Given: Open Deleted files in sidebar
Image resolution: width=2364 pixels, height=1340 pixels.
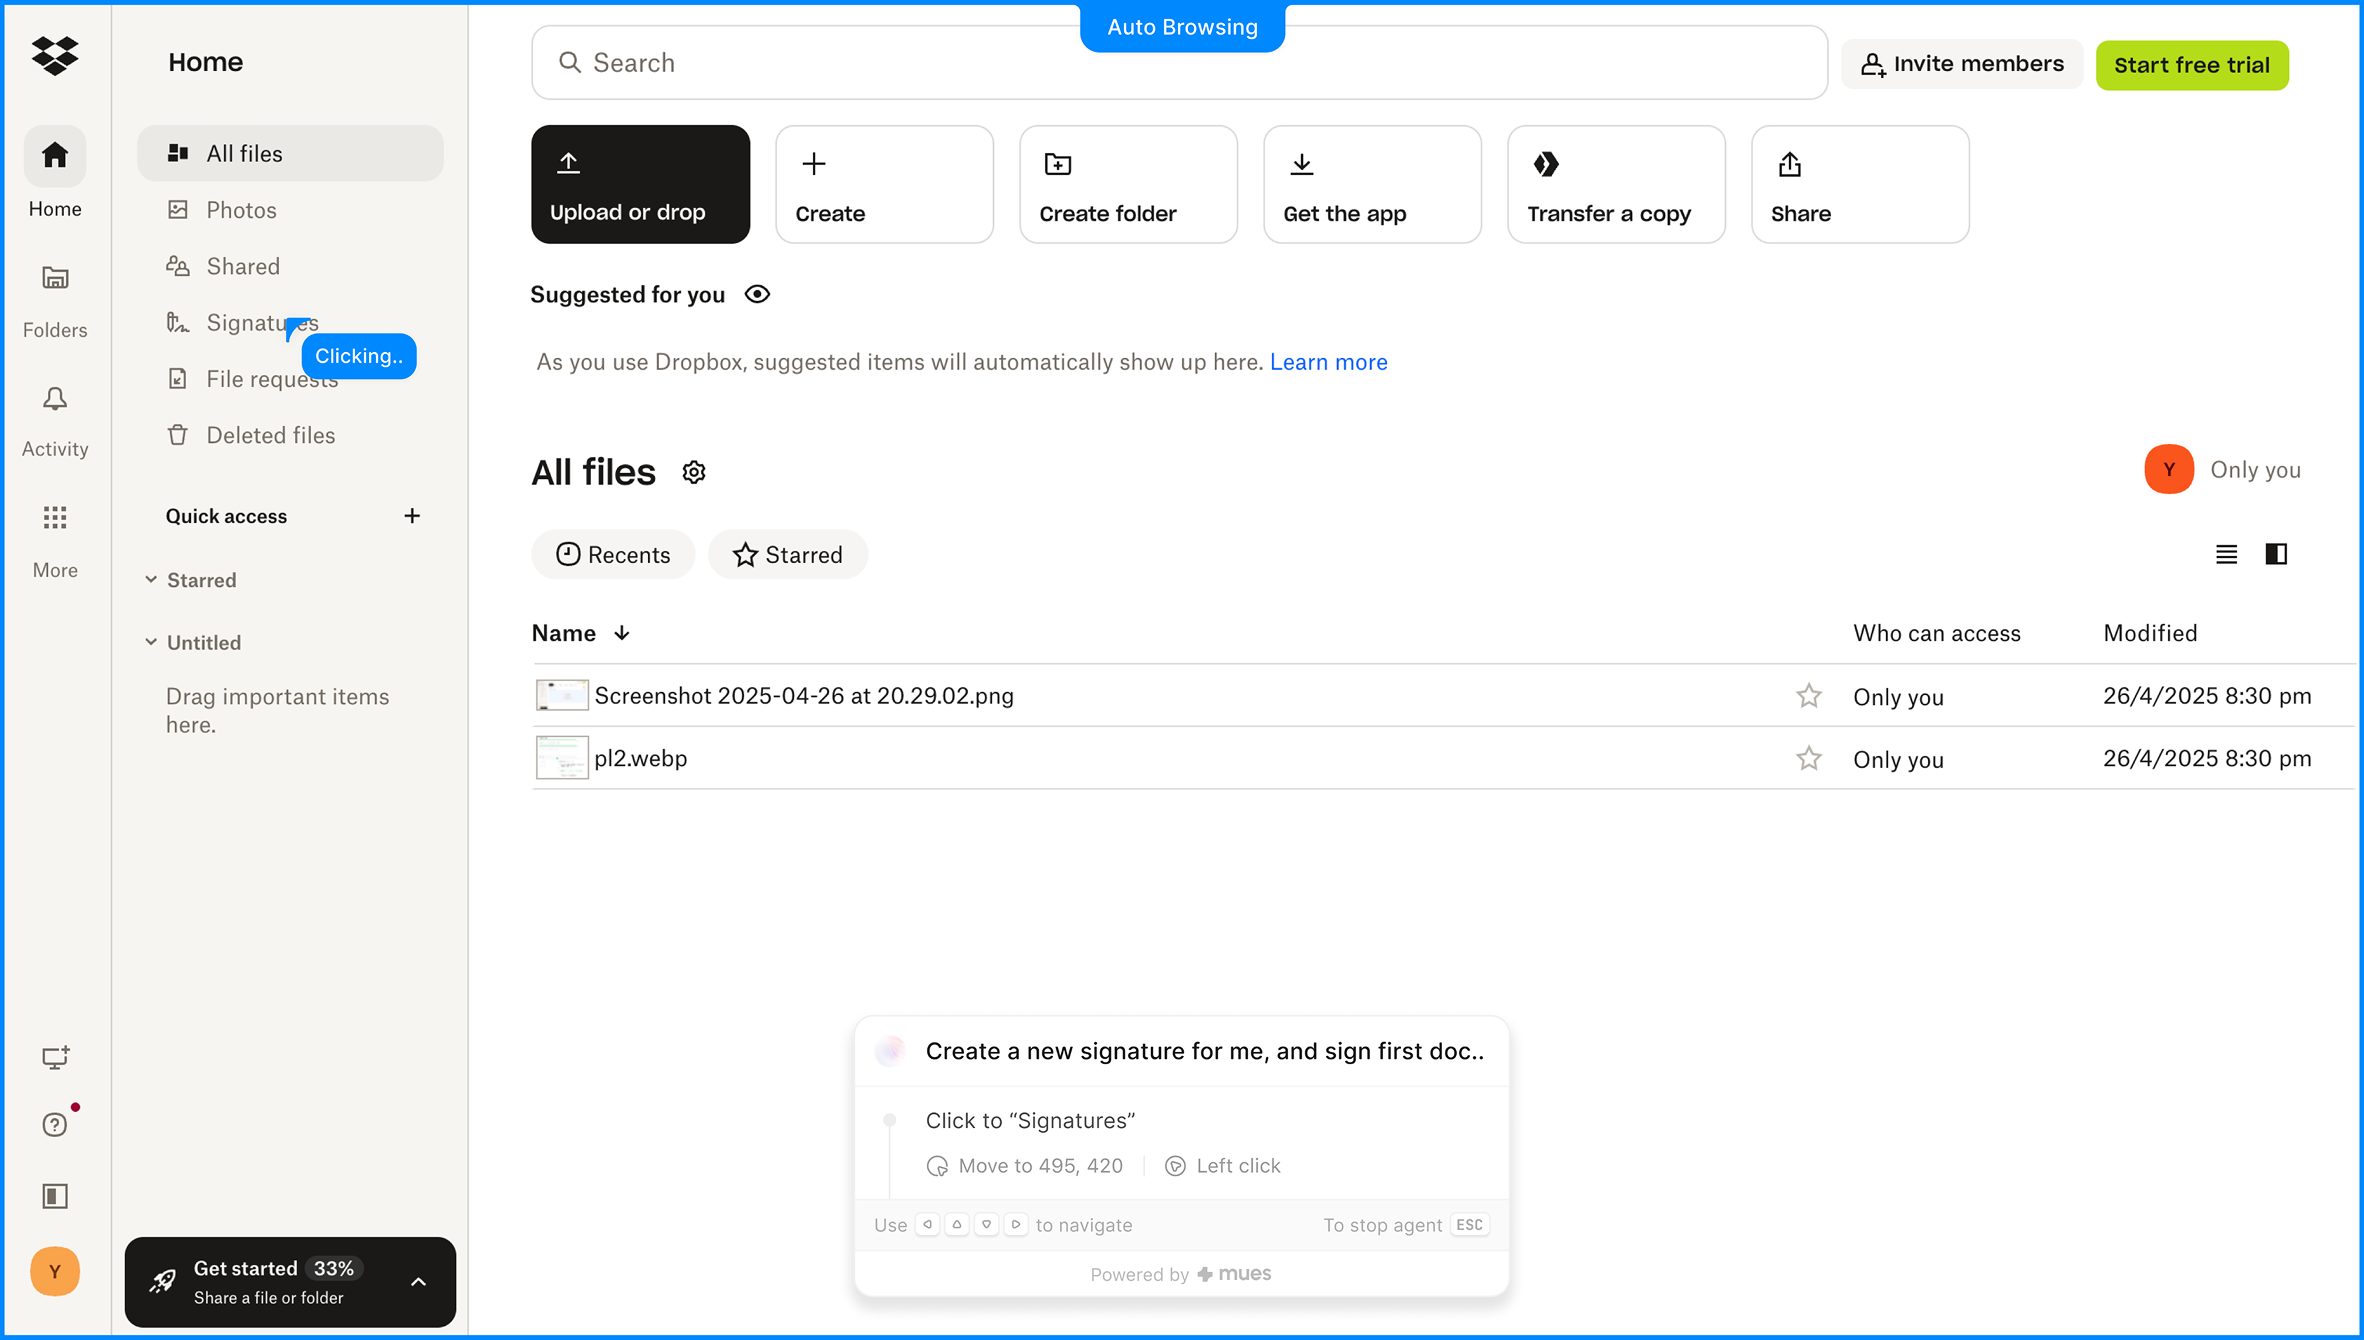Looking at the screenshot, I should click(x=270, y=435).
